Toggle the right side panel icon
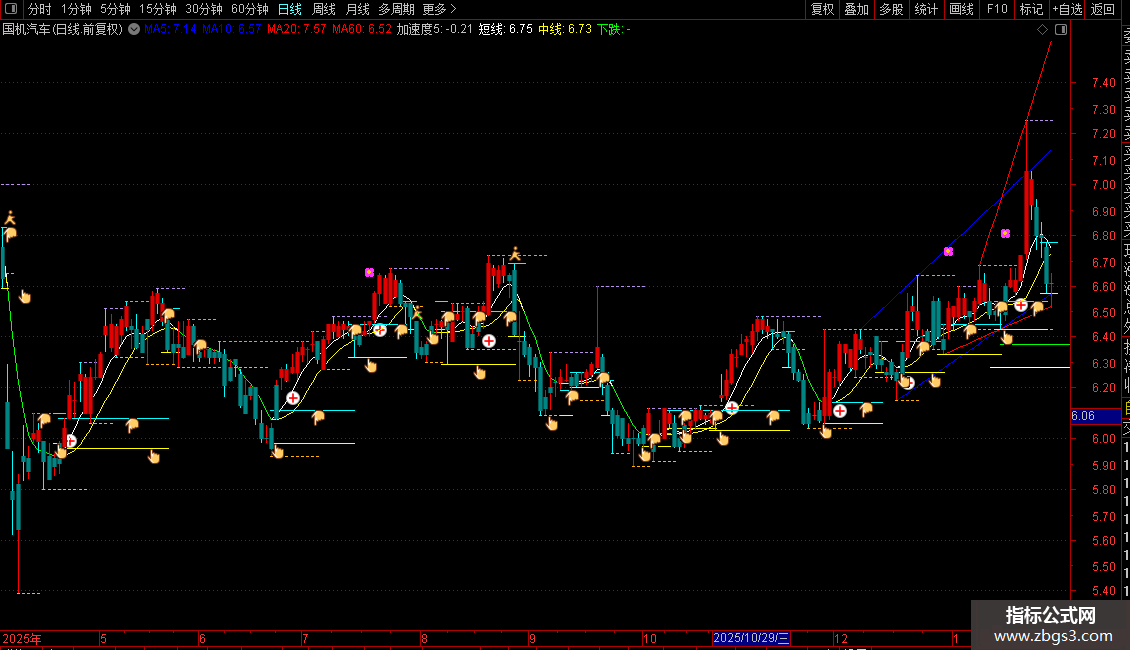Viewport: 1130px width, 650px height. tap(1061, 30)
